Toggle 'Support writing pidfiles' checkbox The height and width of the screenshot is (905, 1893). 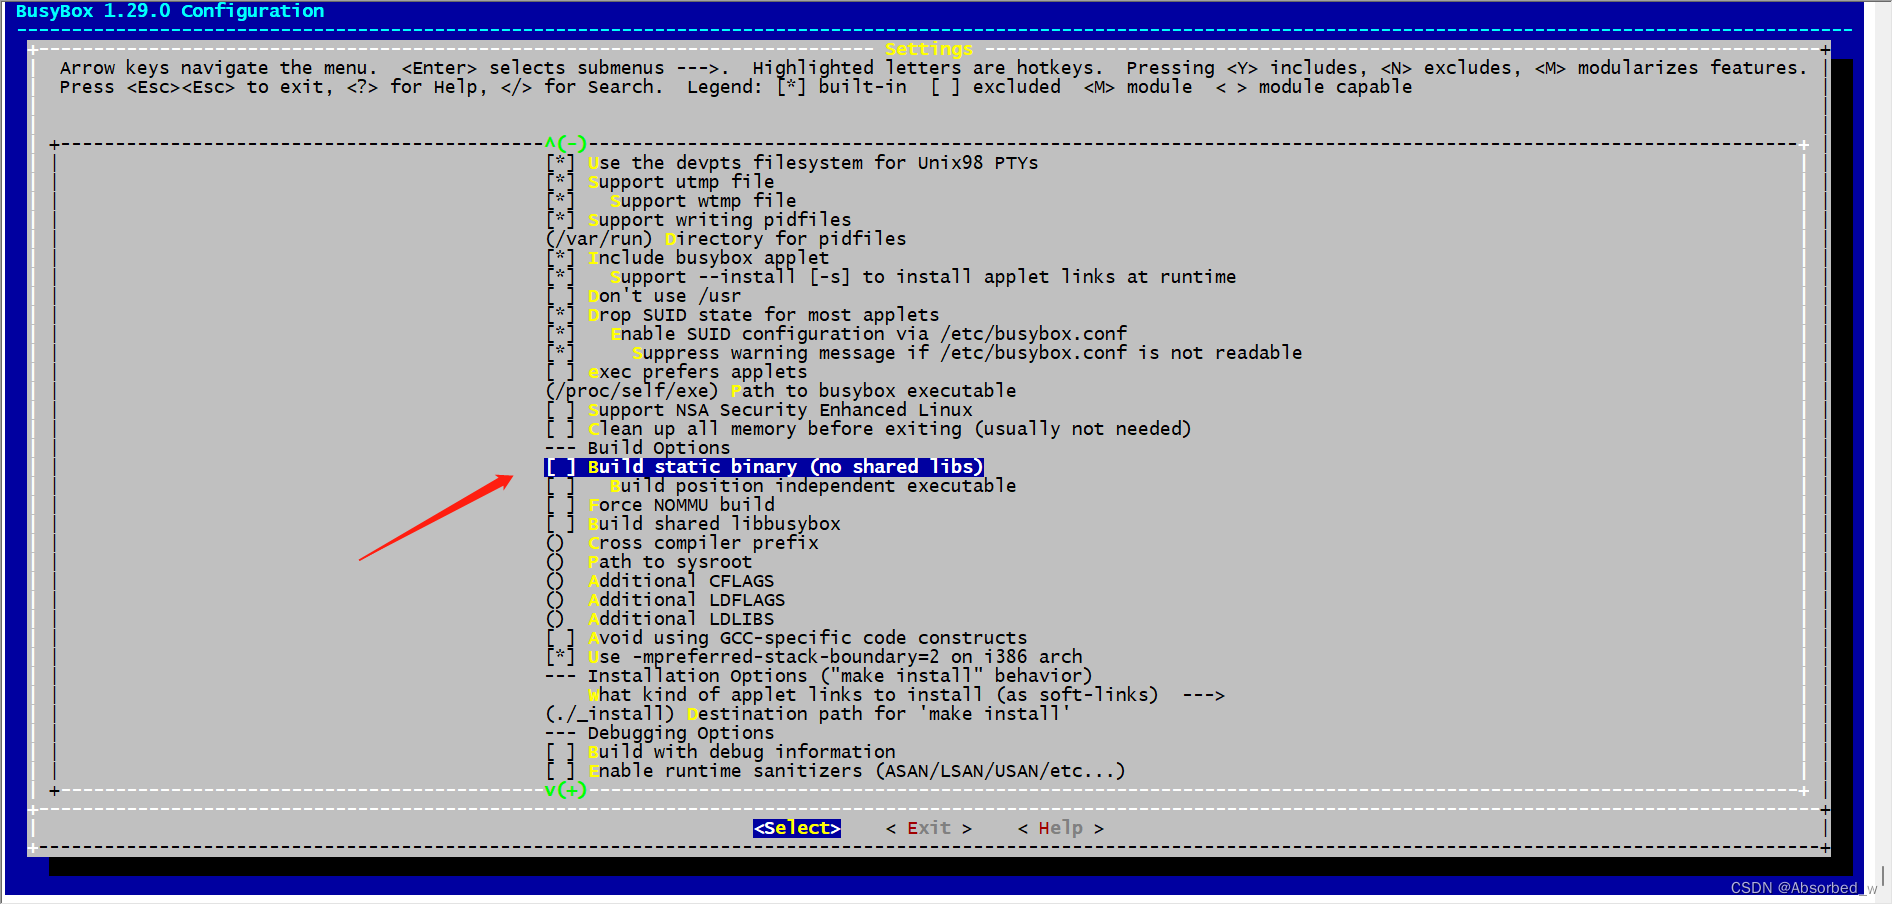pos(560,220)
